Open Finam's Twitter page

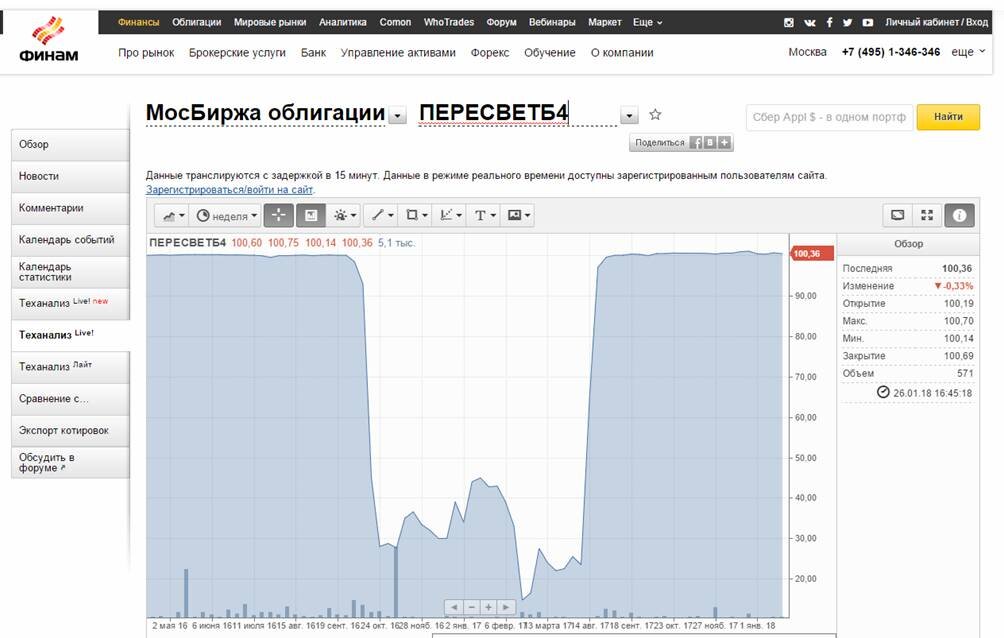point(848,22)
